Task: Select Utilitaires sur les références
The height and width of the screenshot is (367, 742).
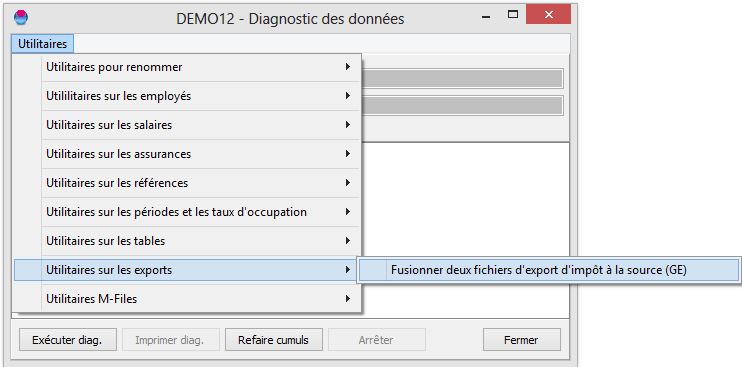Action: point(188,183)
